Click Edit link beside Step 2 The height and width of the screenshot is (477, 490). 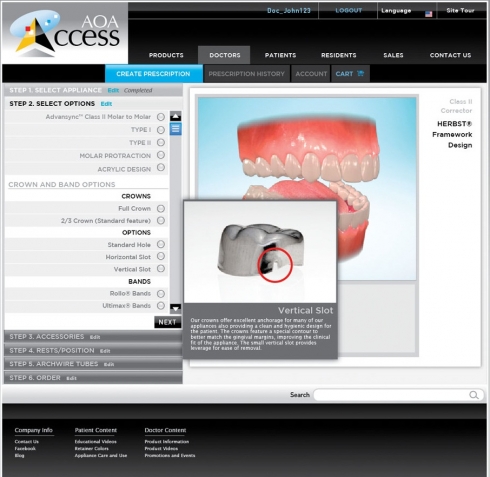point(106,104)
